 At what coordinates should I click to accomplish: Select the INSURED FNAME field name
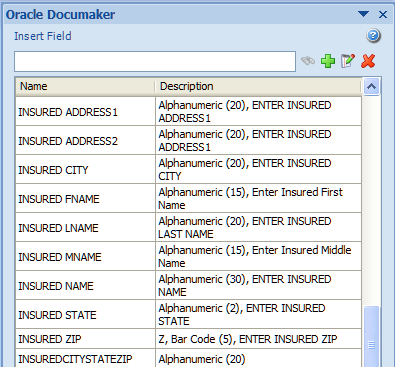[59, 199]
